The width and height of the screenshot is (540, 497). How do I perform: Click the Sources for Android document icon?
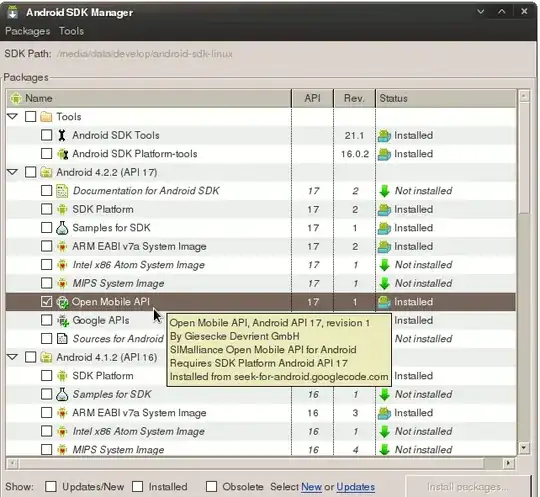[x=62, y=339]
